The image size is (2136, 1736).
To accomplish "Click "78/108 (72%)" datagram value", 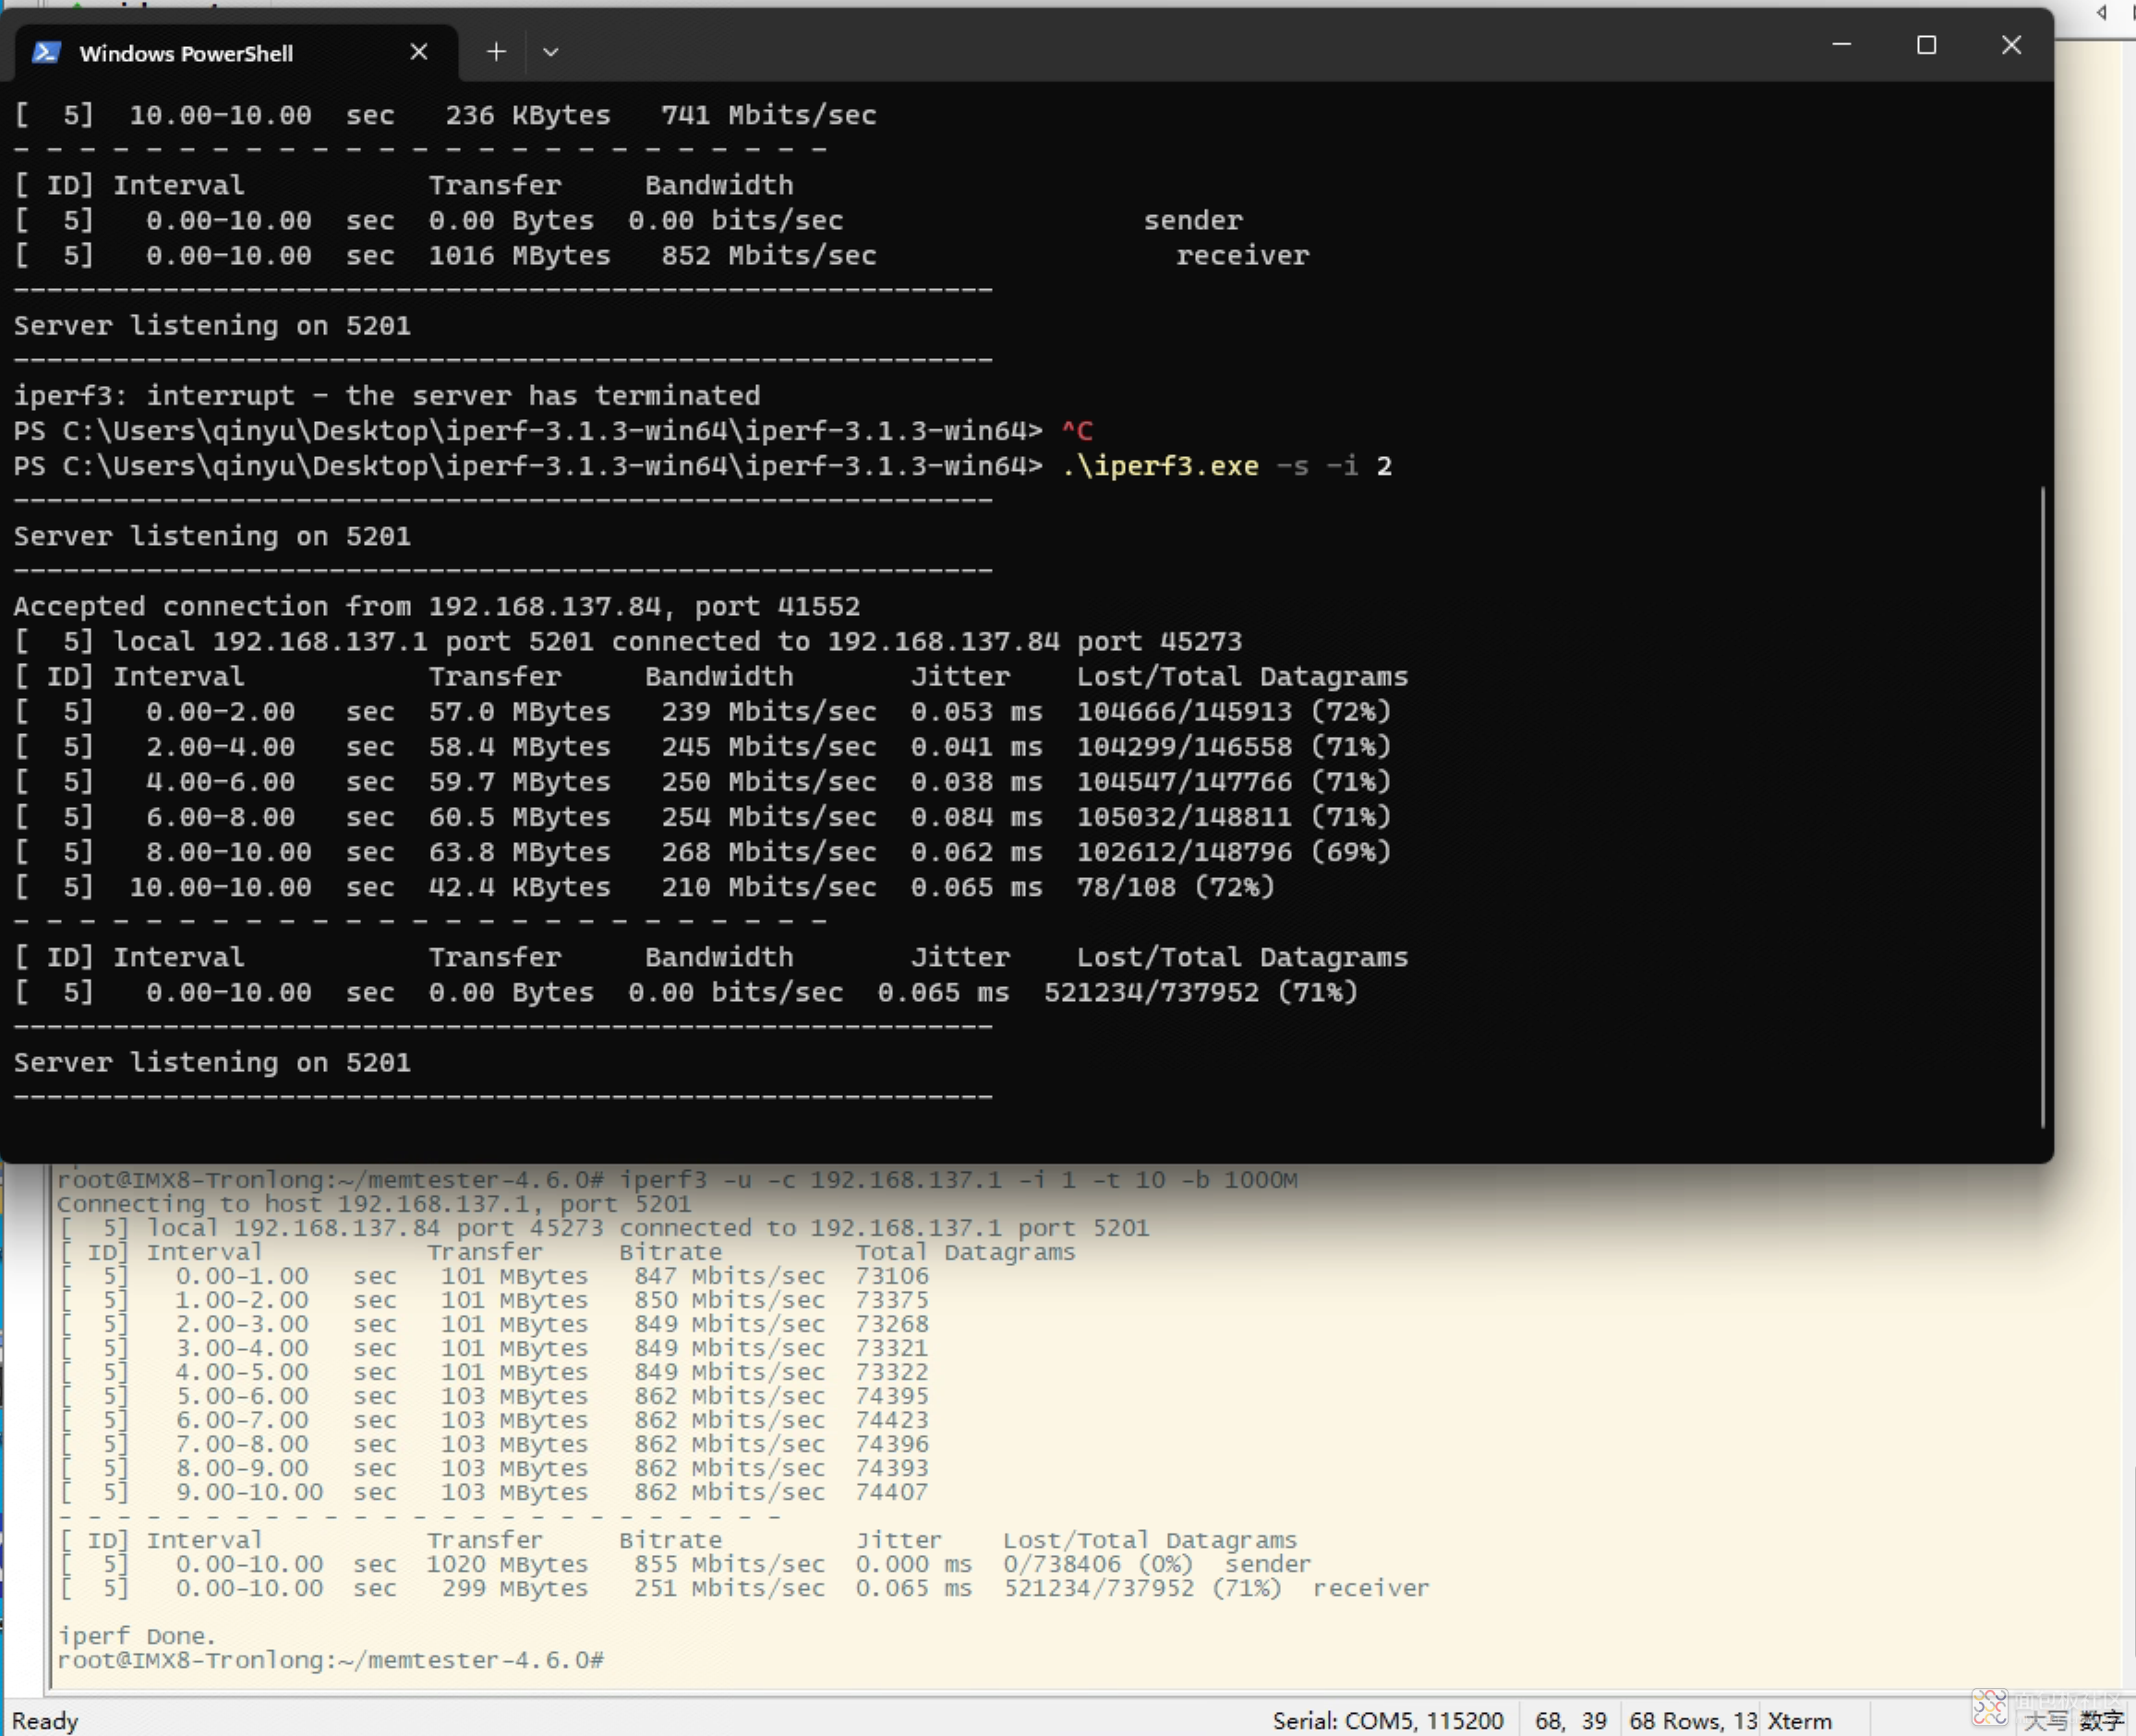I will click(1175, 887).
